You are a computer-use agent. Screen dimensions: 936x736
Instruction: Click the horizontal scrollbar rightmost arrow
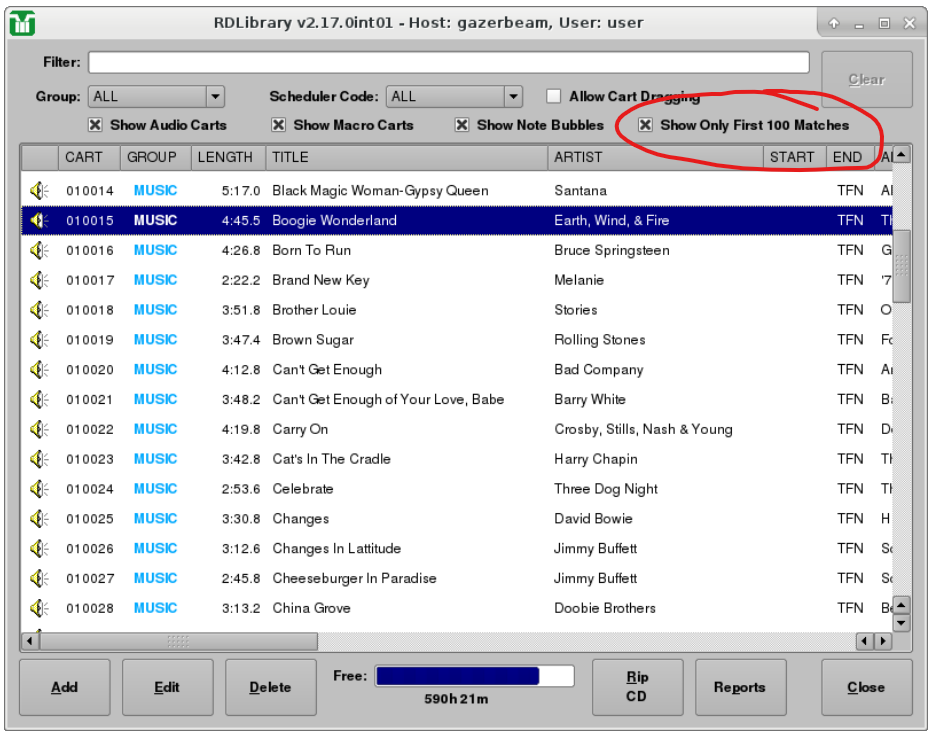pyautogui.click(x=883, y=642)
